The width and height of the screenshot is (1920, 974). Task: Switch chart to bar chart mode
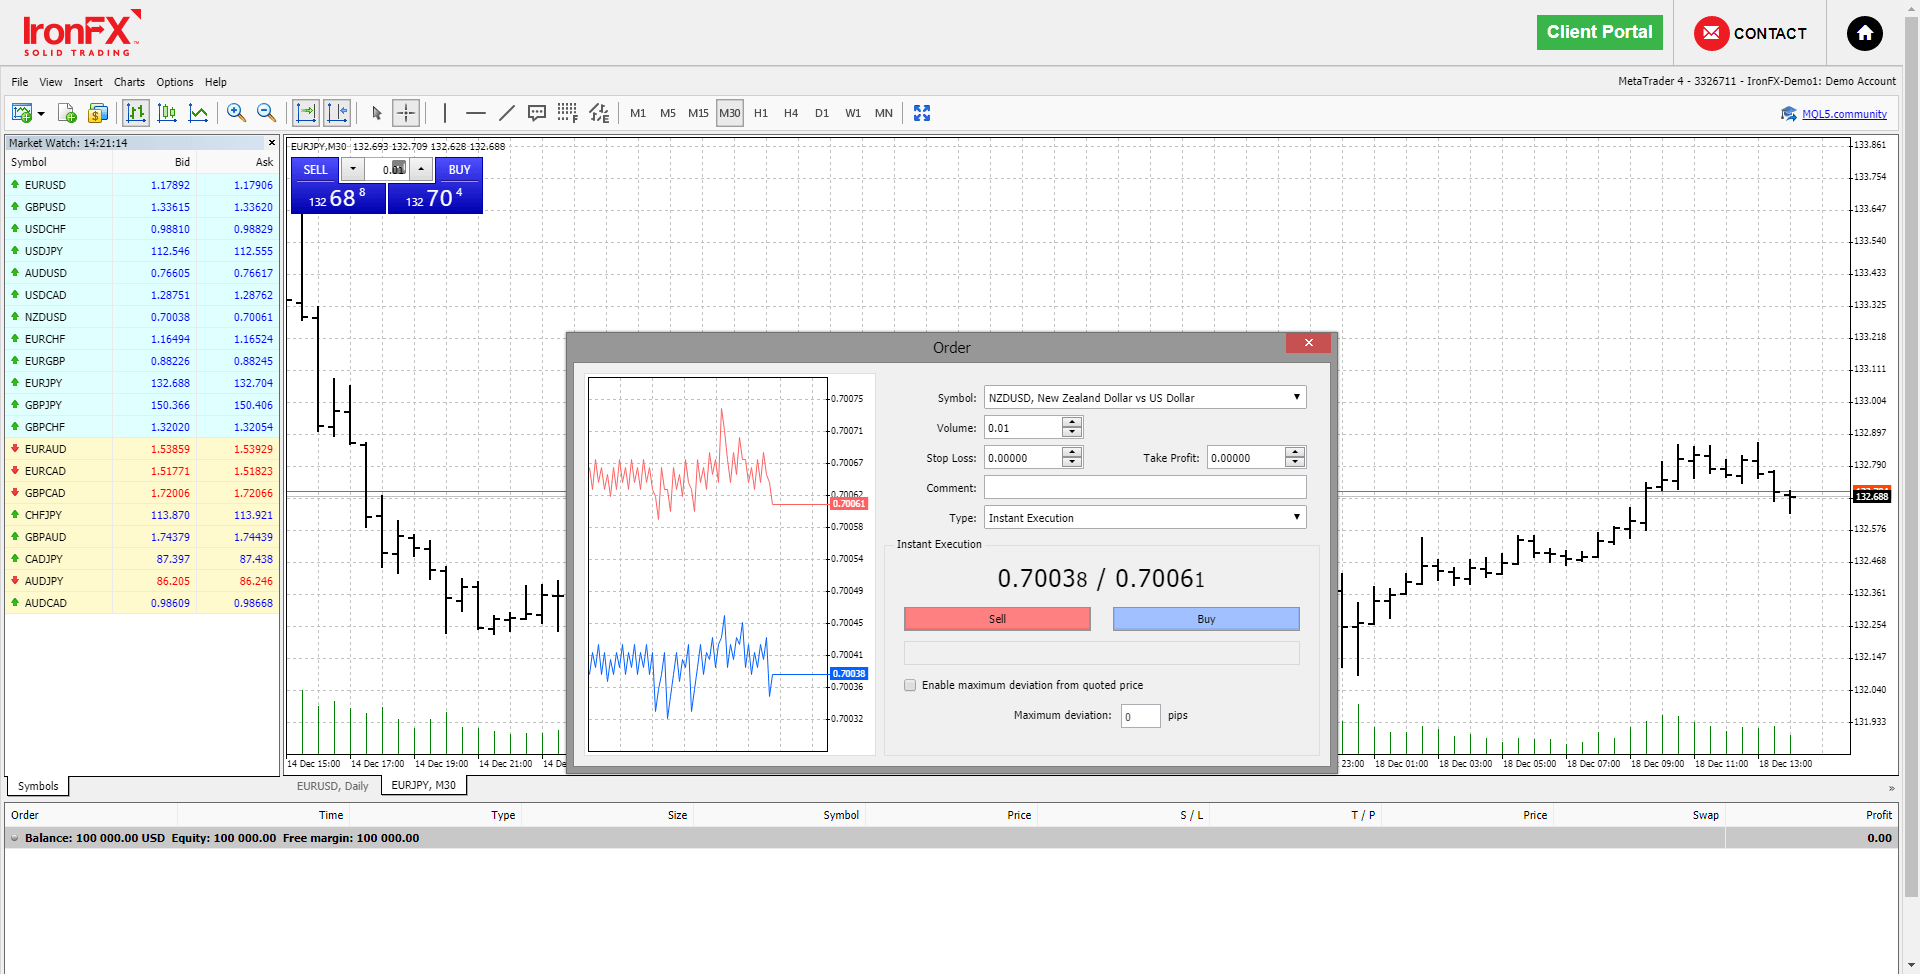136,113
